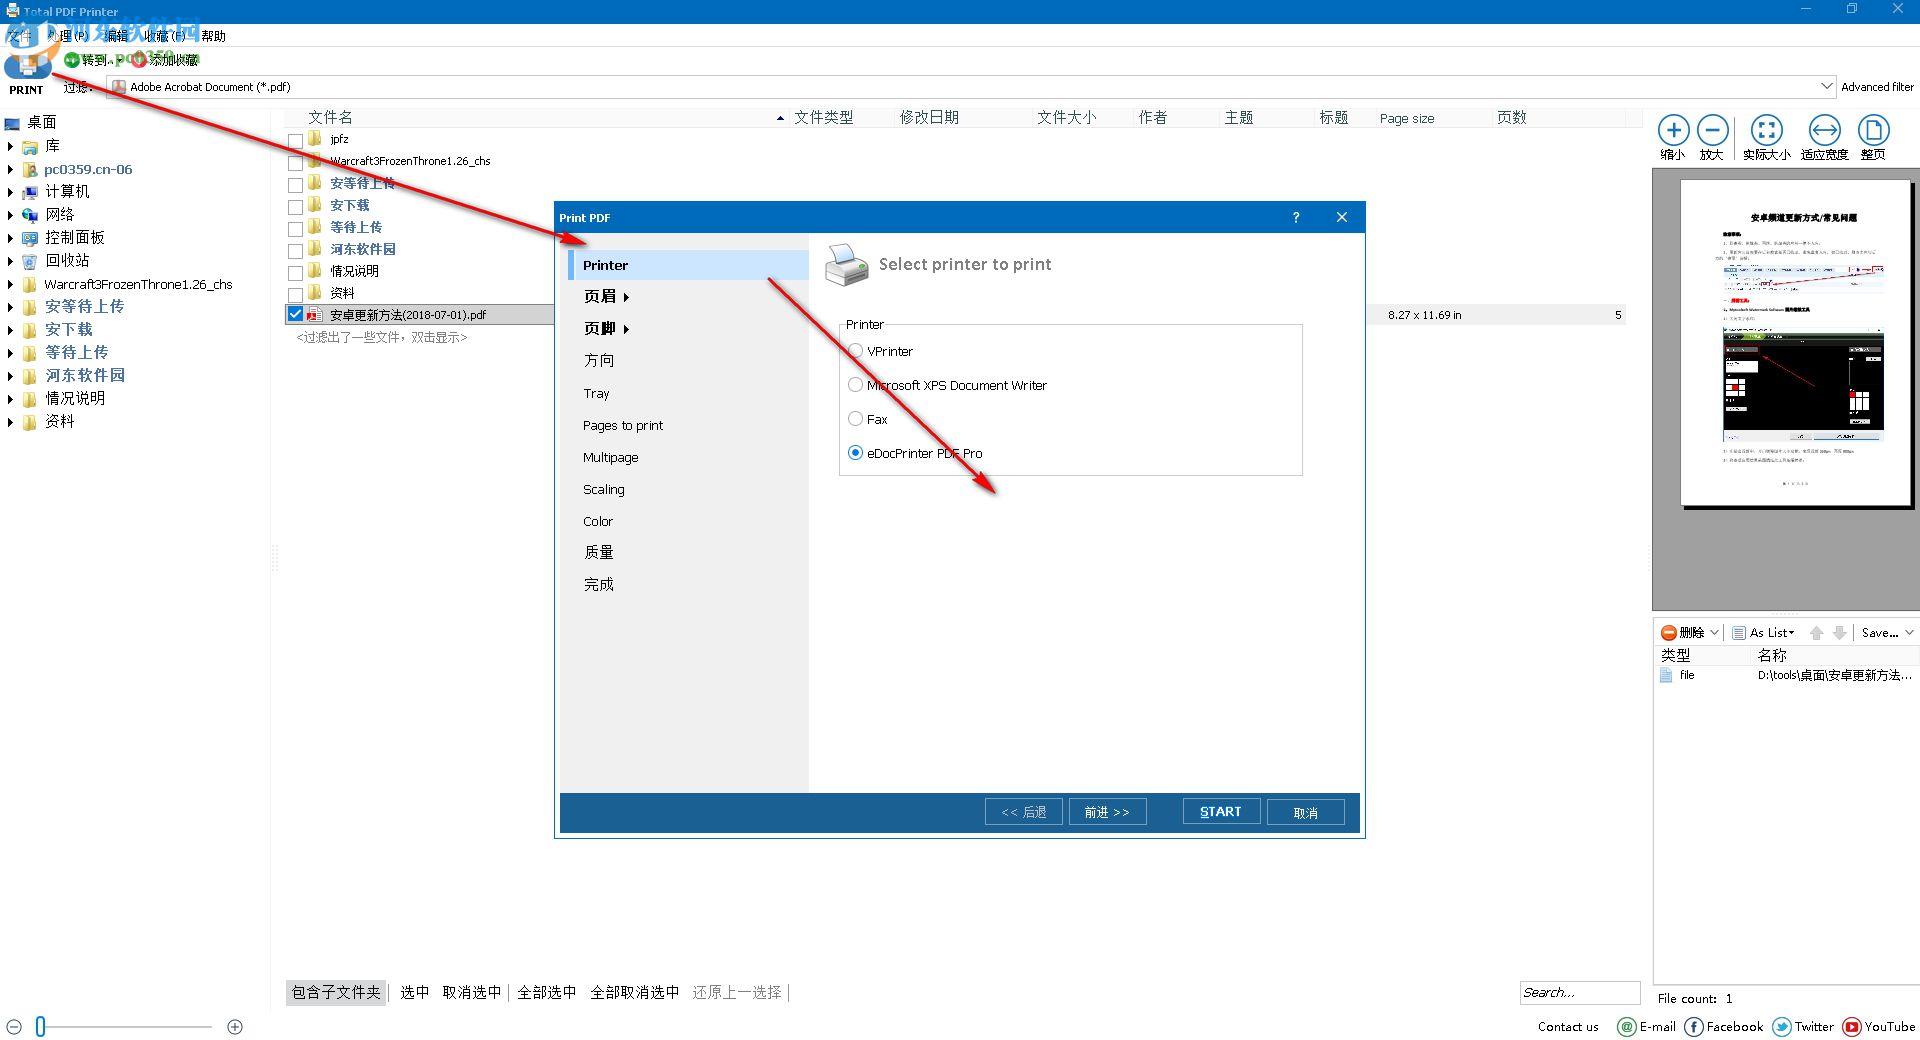The height and width of the screenshot is (1040, 1920).
Task: Switch to the Scaling section
Action: (603, 489)
